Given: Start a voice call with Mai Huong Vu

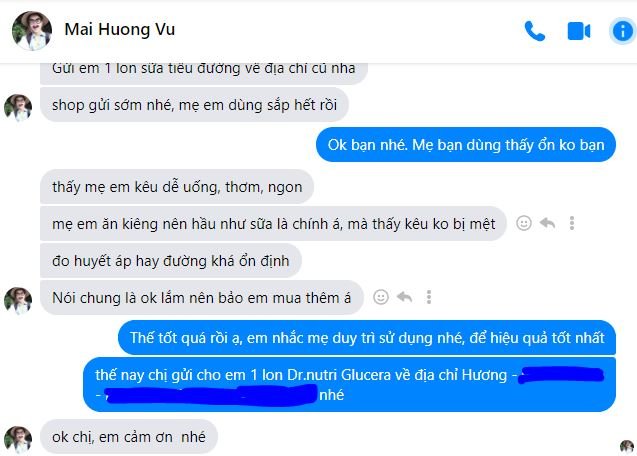Looking at the screenshot, I should [535, 31].
